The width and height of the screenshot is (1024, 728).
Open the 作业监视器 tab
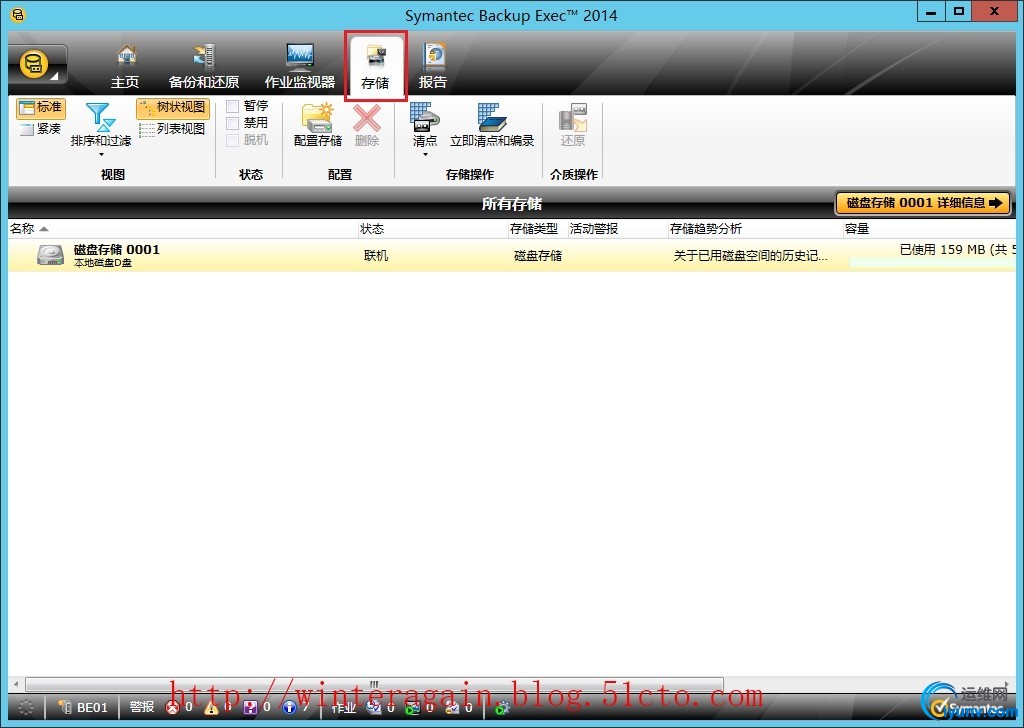click(300, 67)
